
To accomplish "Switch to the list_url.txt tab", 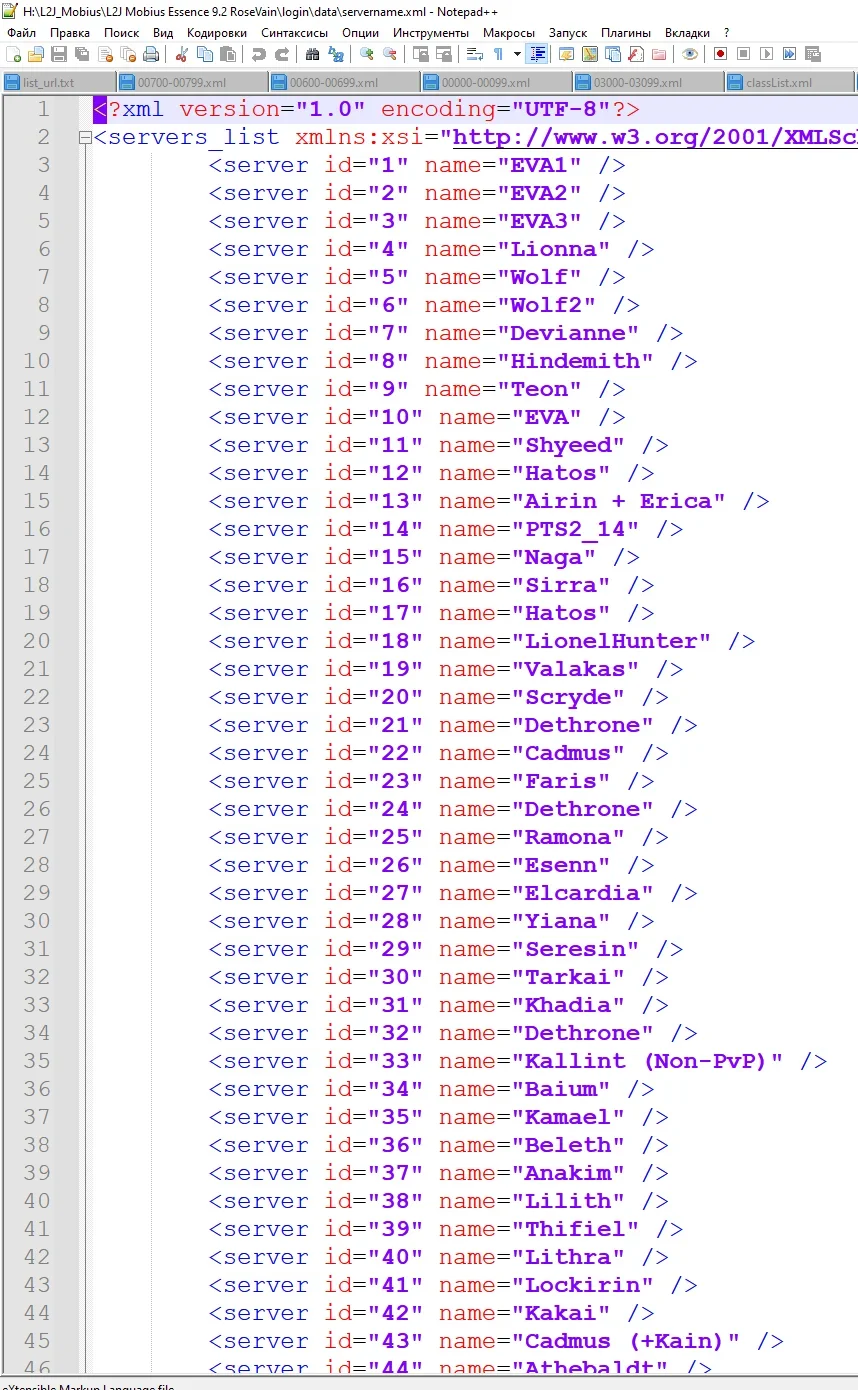I will click(48, 83).
